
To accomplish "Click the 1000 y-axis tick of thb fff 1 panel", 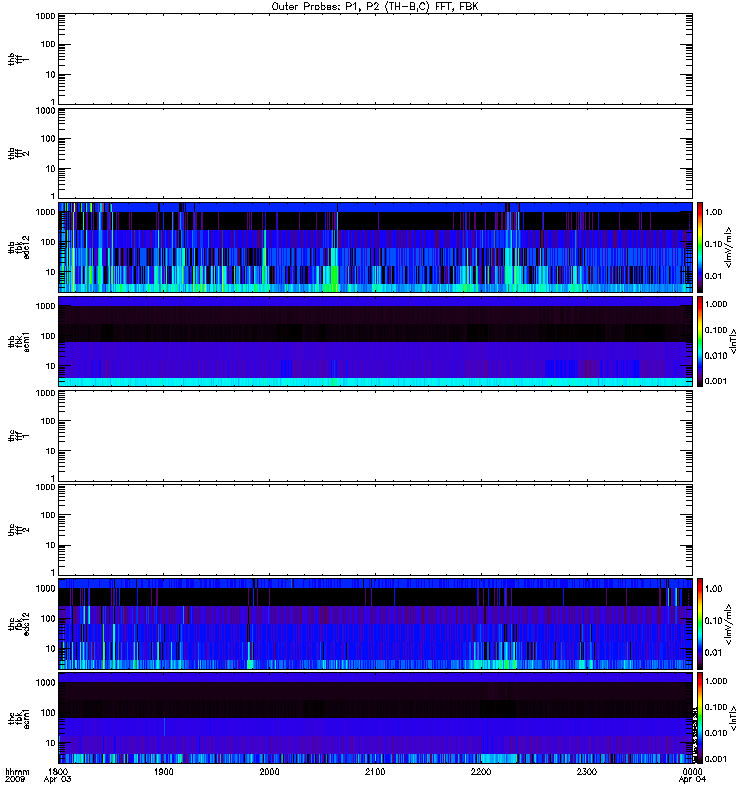I will (46, 16).
